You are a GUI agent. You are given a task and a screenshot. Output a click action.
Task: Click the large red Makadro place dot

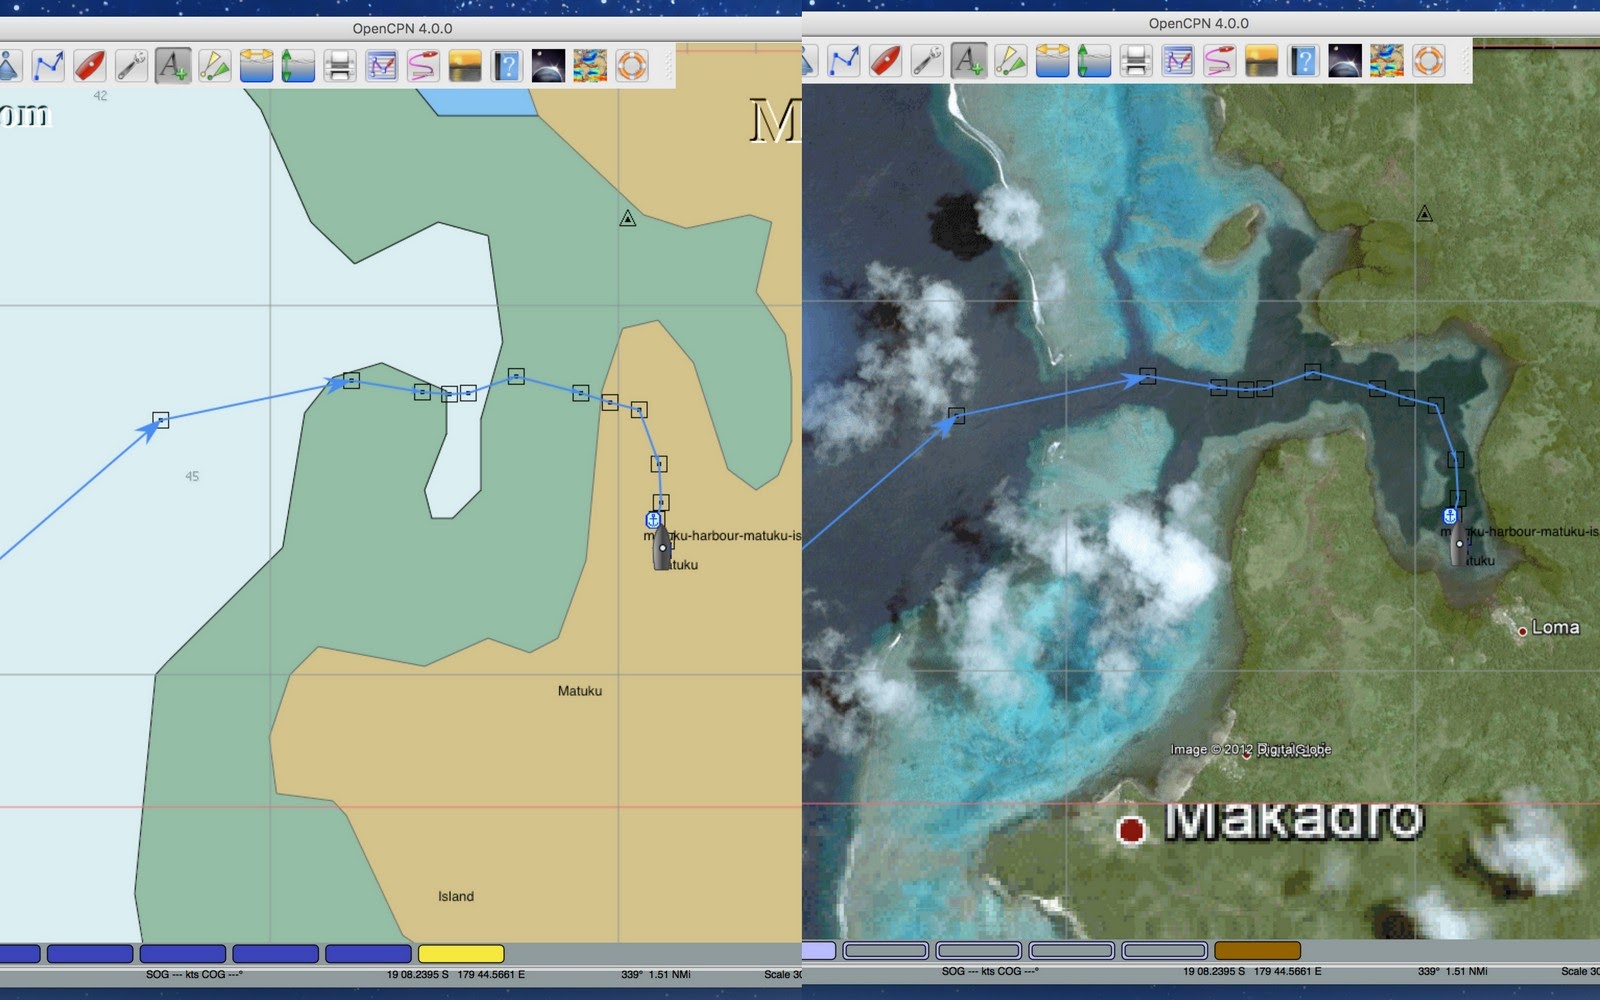click(x=1131, y=829)
